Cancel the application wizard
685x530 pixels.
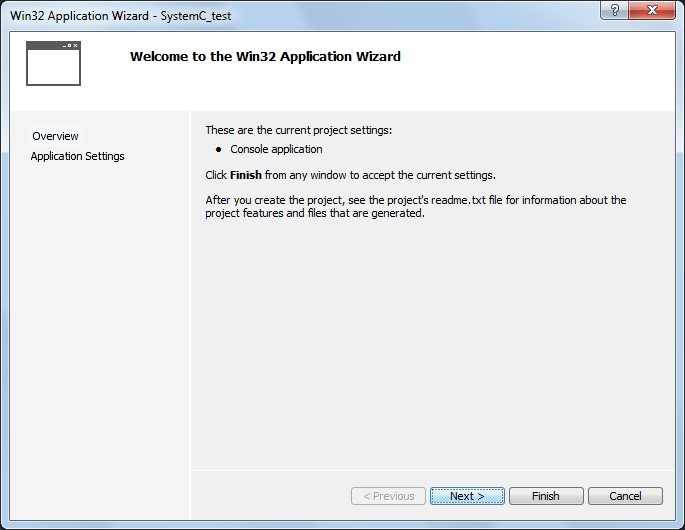(625, 496)
